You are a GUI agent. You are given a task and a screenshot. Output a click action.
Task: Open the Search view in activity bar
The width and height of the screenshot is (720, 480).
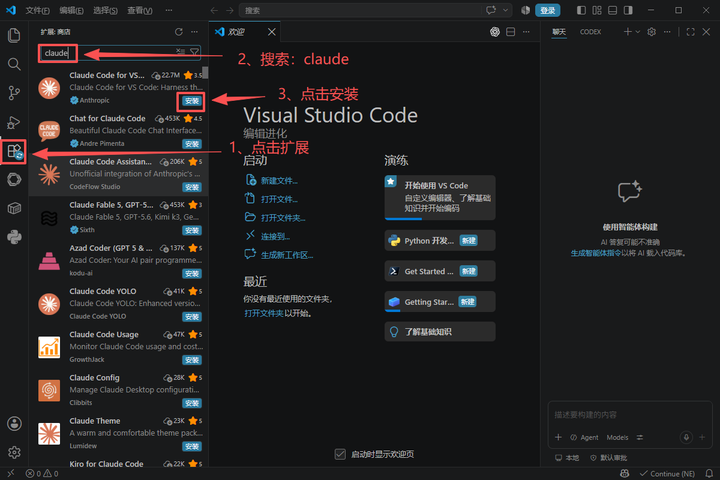pyautogui.click(x=14, y=64)
